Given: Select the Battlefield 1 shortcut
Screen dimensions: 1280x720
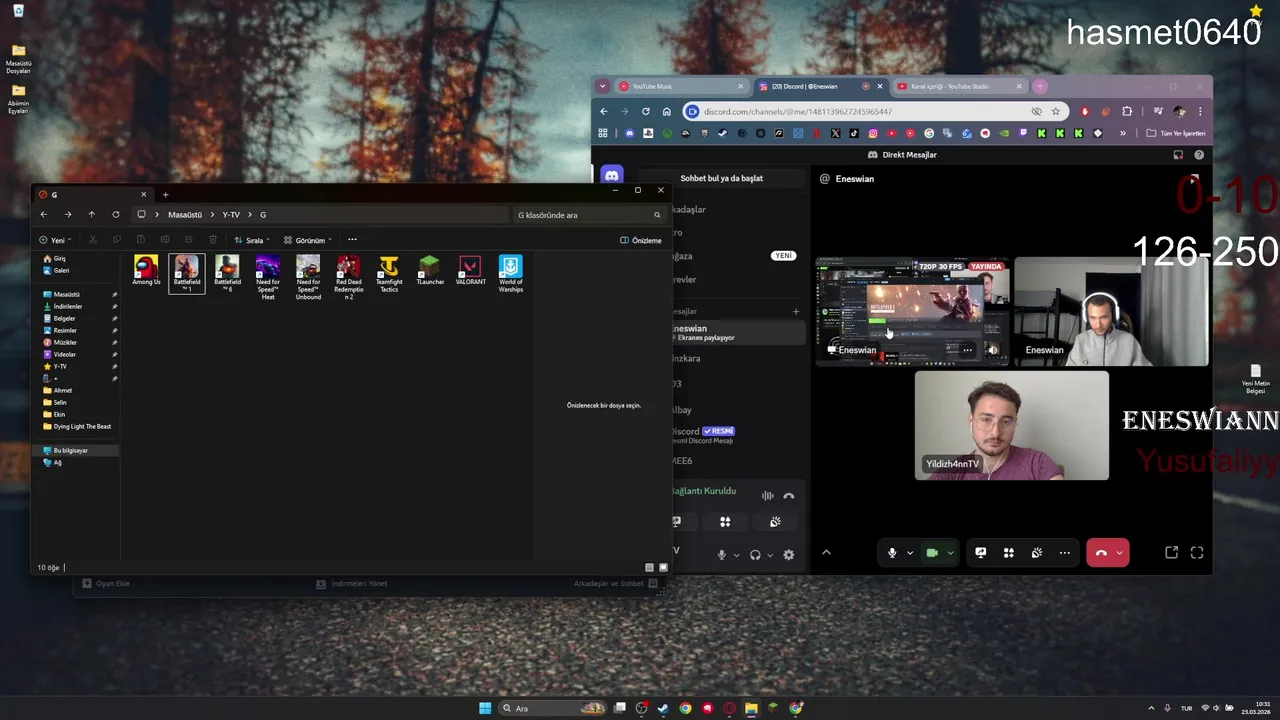Looking at the screenshot, I should coord(187,274).
